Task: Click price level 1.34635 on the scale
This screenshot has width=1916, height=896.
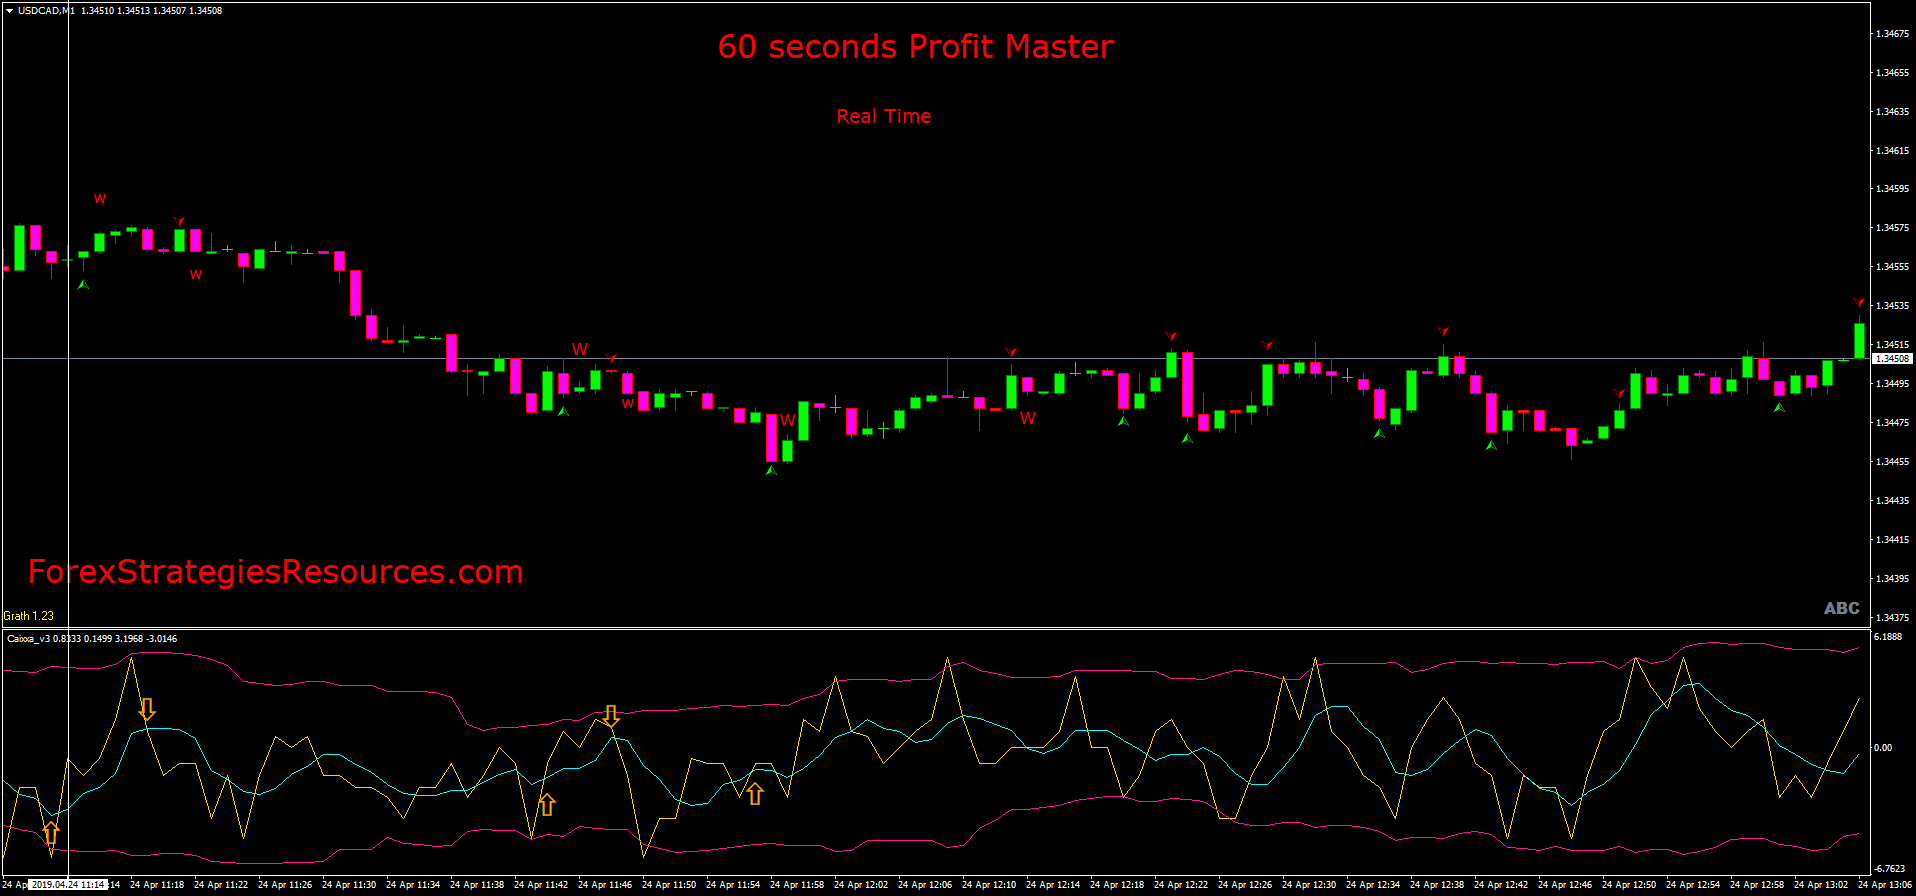Action: pos(1893,112)
